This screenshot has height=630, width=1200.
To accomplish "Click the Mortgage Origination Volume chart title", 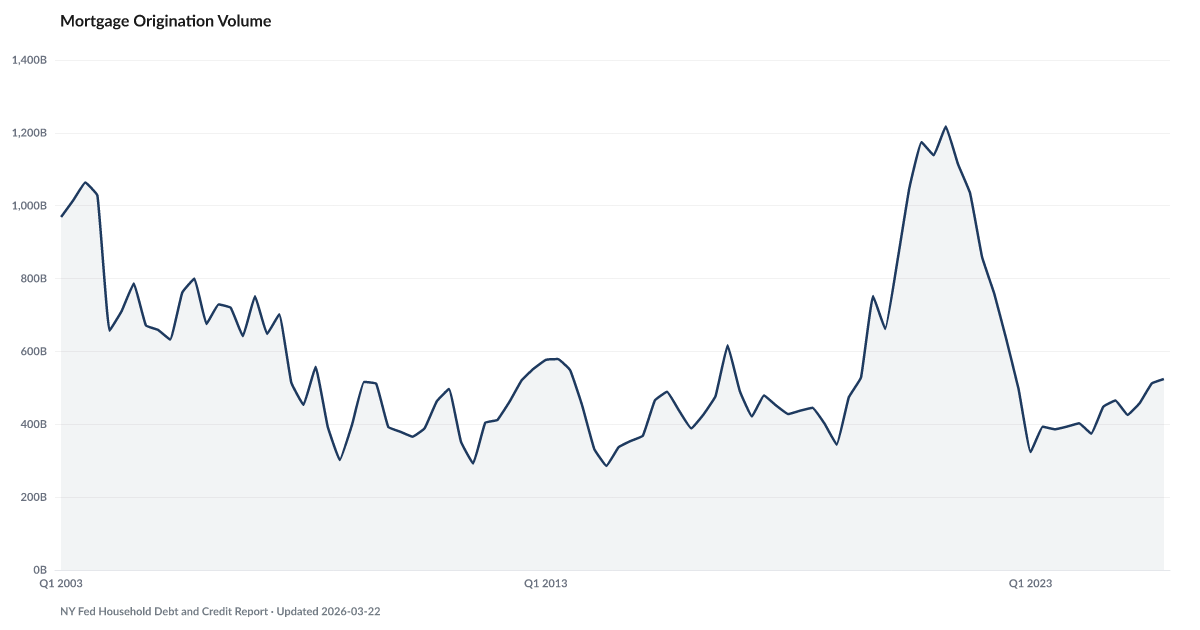I will click(165, 21).
